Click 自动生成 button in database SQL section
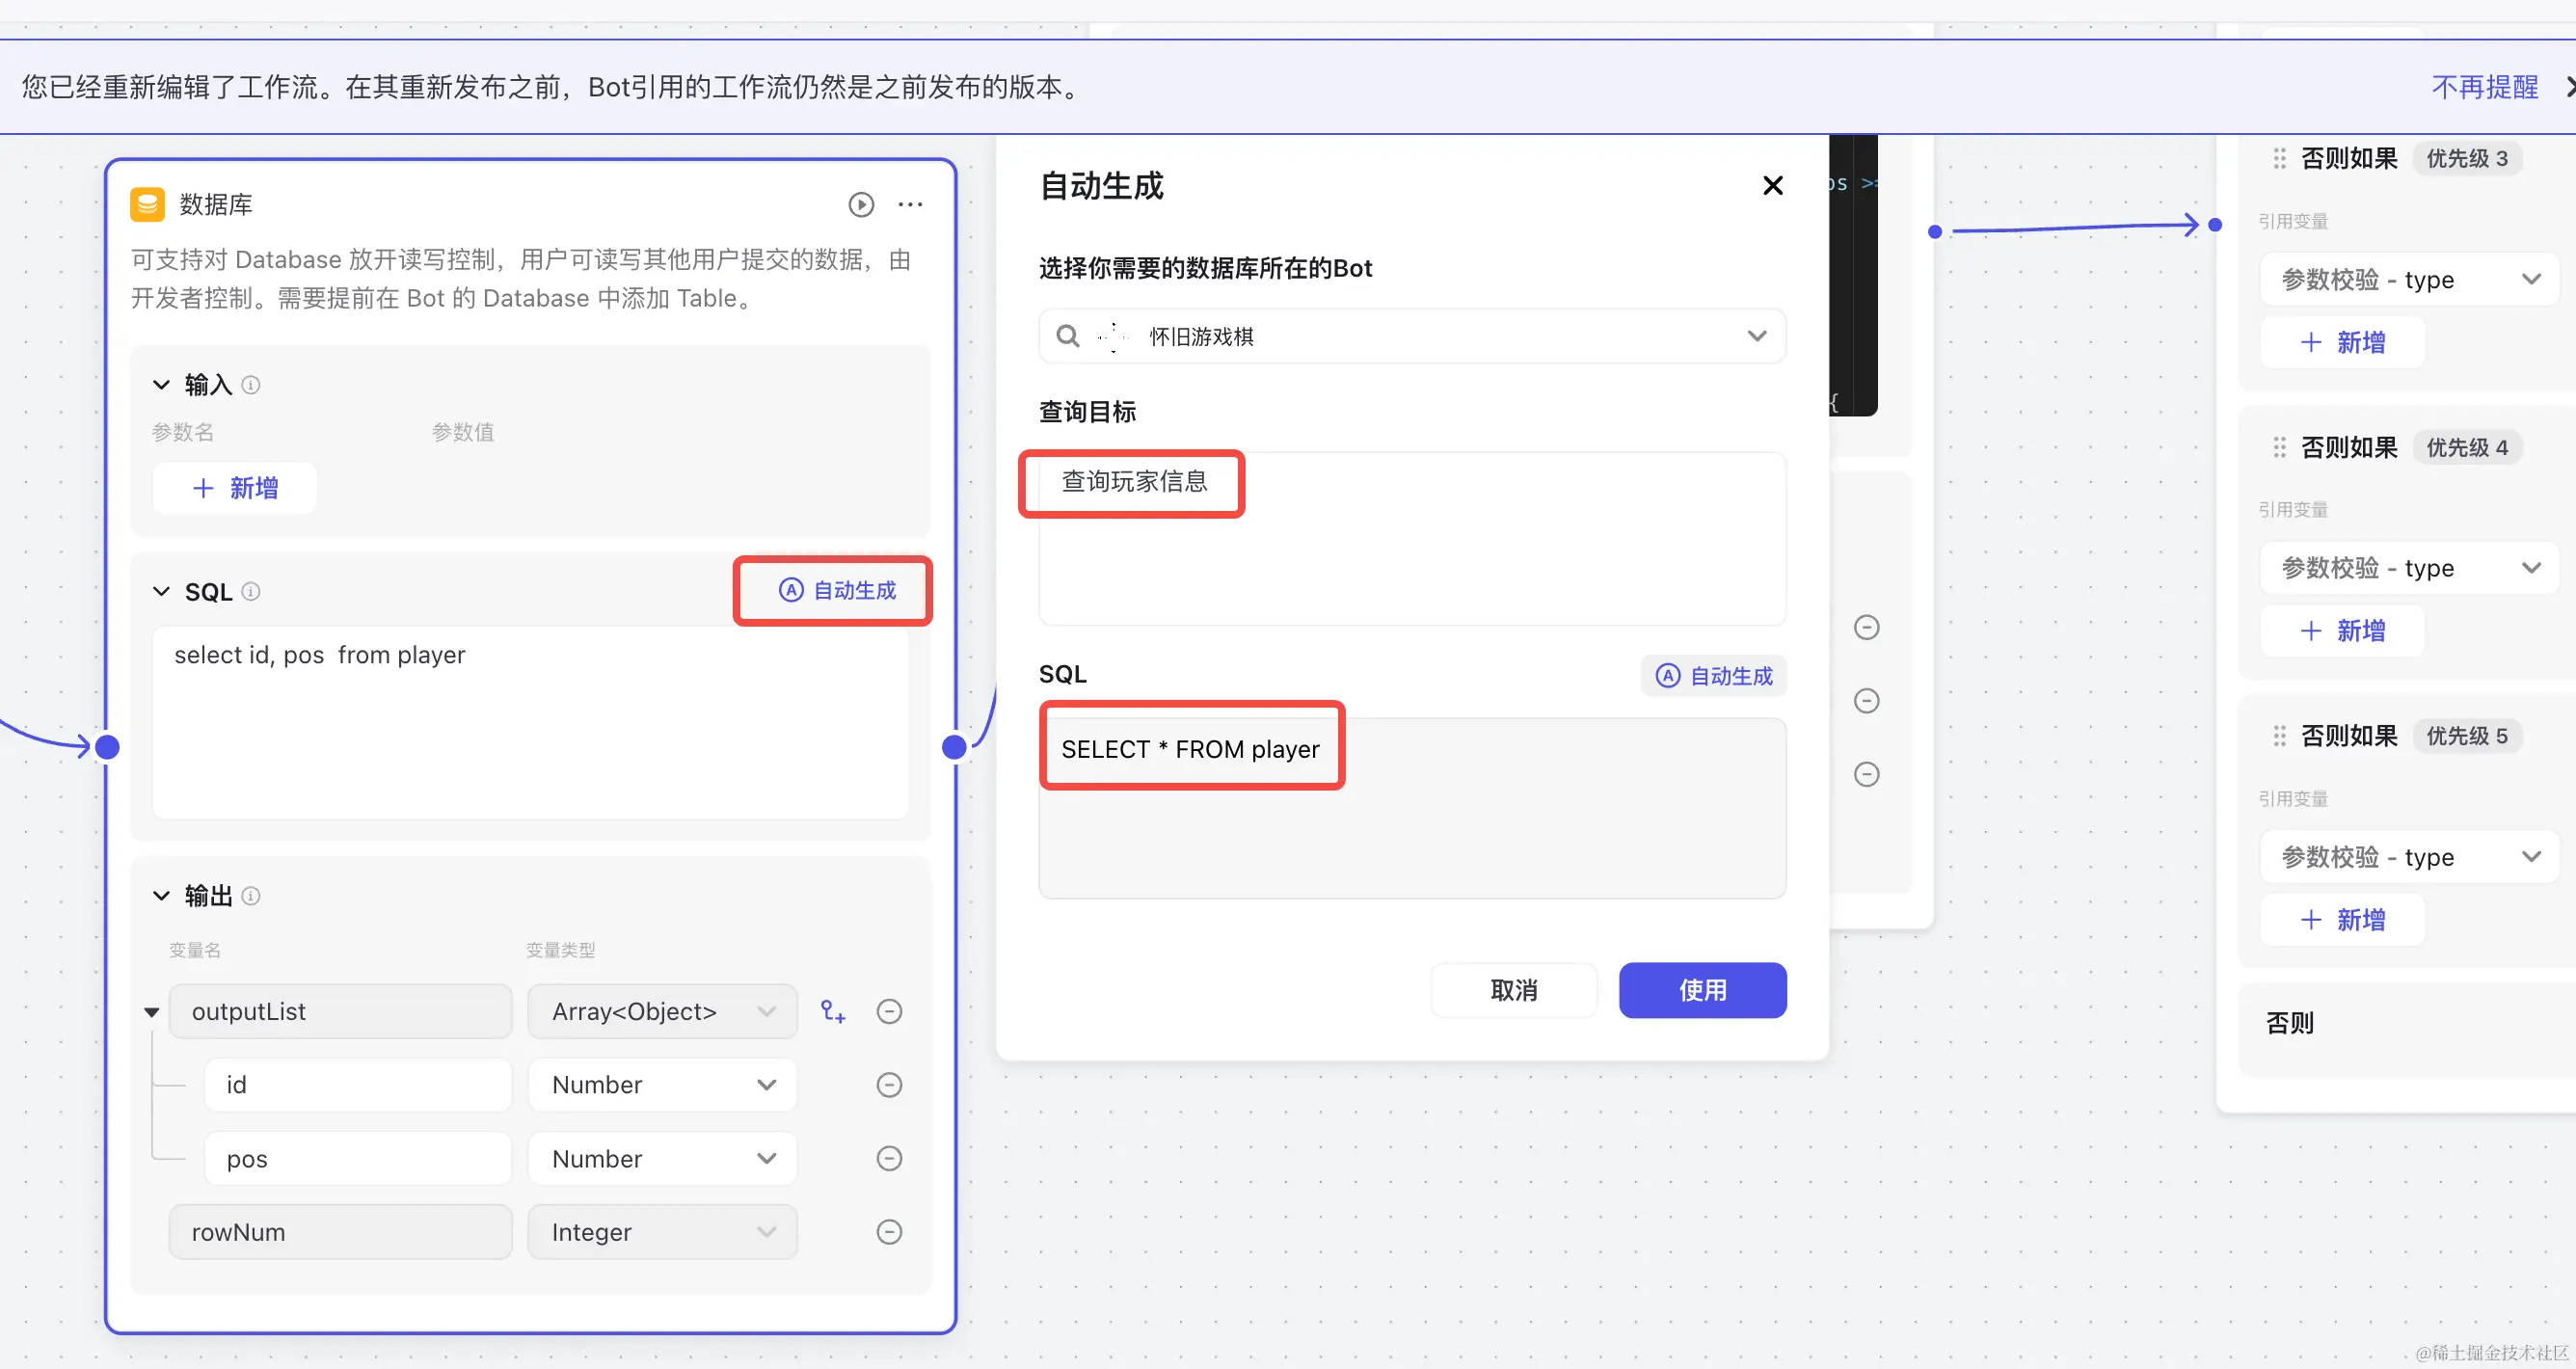 click(836, 591)
